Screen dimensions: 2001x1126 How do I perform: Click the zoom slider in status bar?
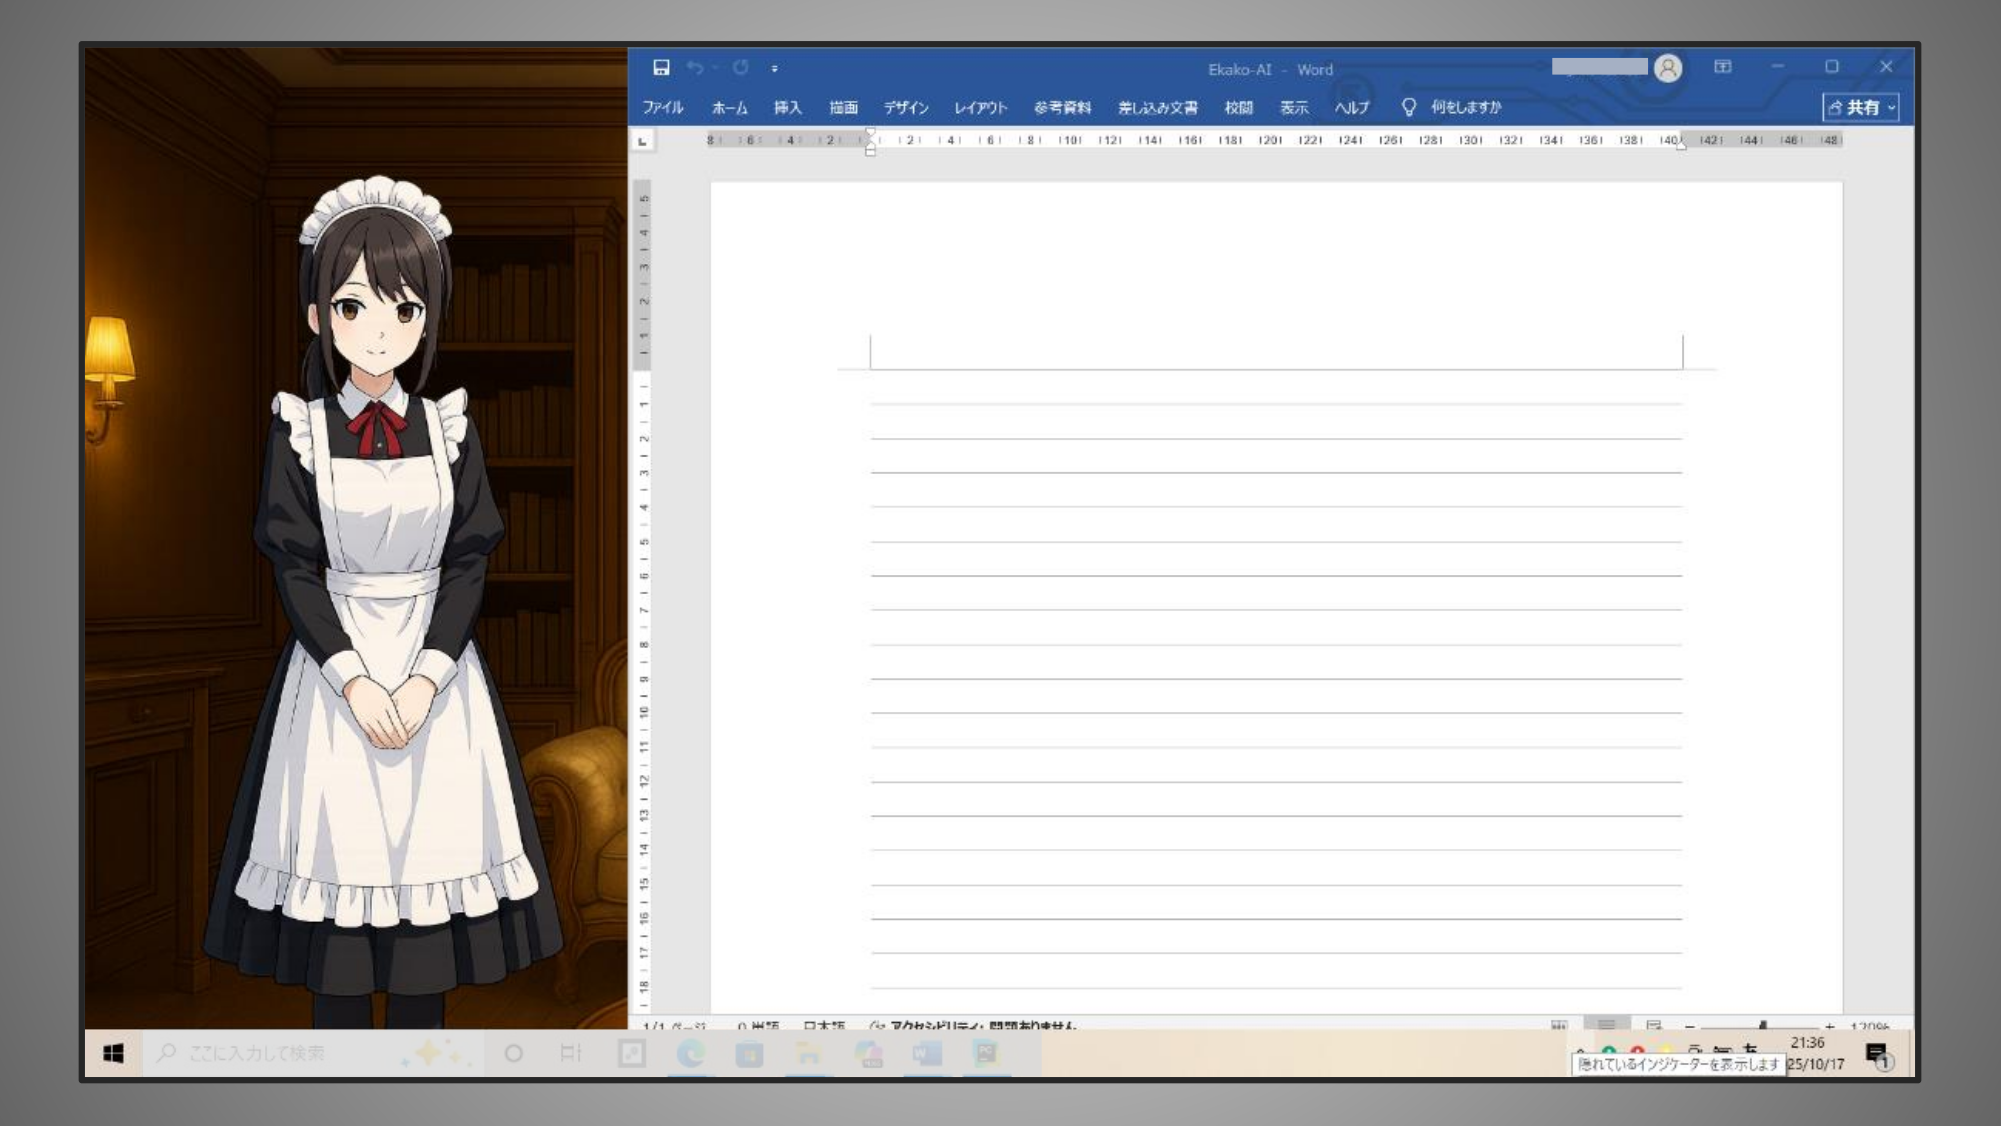point(1762,1026)
